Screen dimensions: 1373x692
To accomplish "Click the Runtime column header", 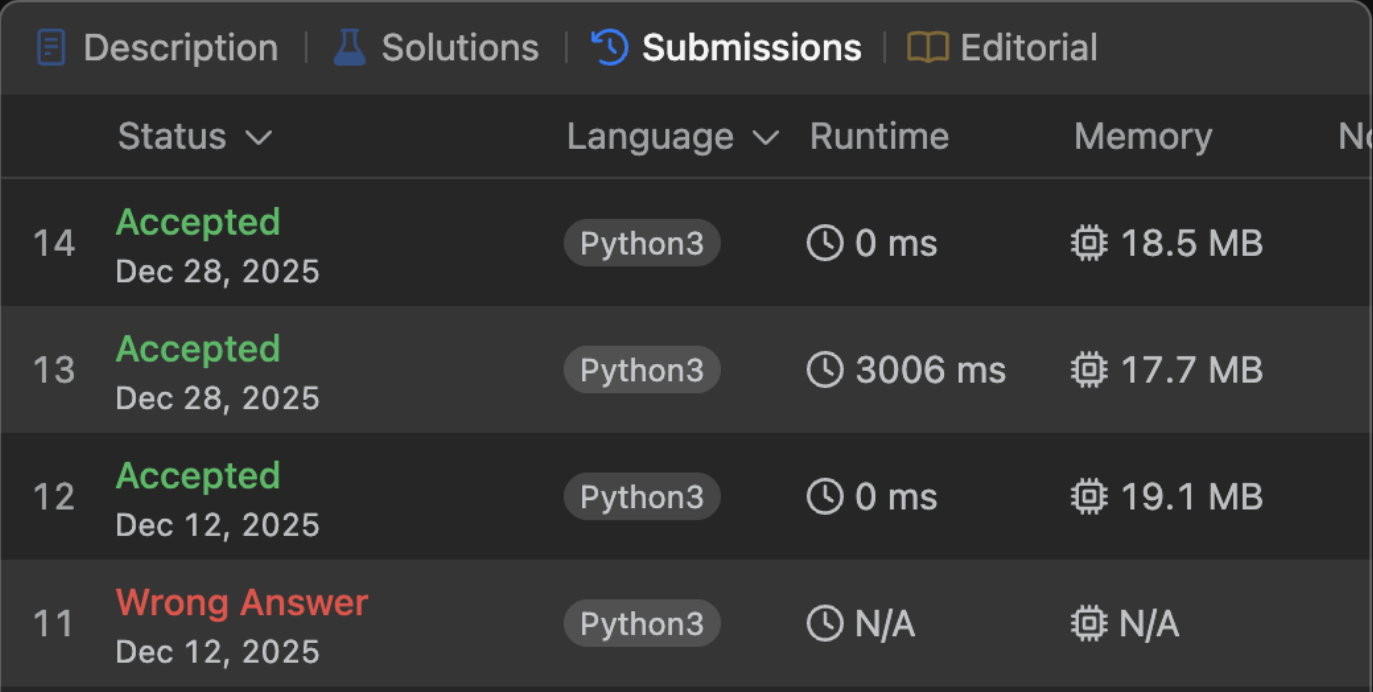I will (x=879, y=137).
